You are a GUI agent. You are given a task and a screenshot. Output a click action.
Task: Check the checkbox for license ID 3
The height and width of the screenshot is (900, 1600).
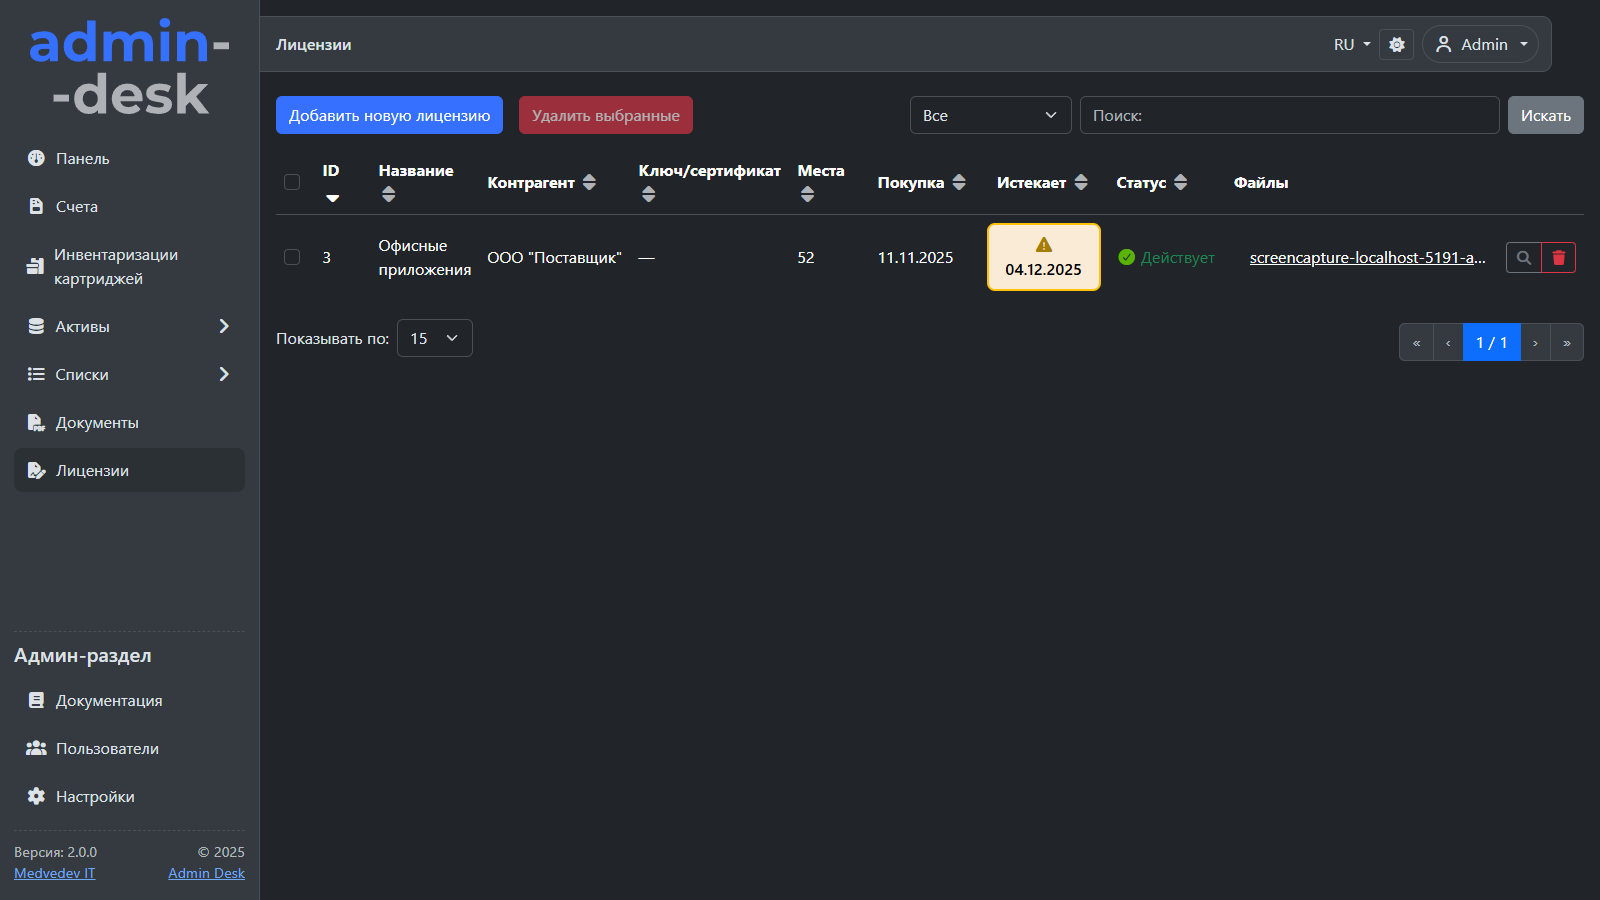[x=292, y=257]
